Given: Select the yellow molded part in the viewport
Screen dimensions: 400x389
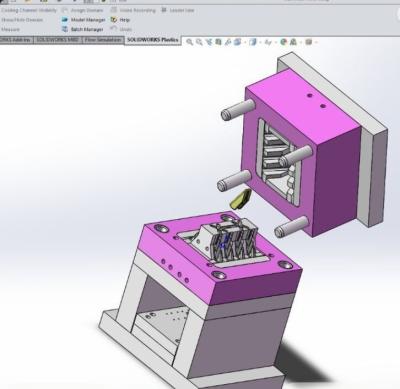Looking at the screenshot, I should pyautogui.click(x=241, y=200).
